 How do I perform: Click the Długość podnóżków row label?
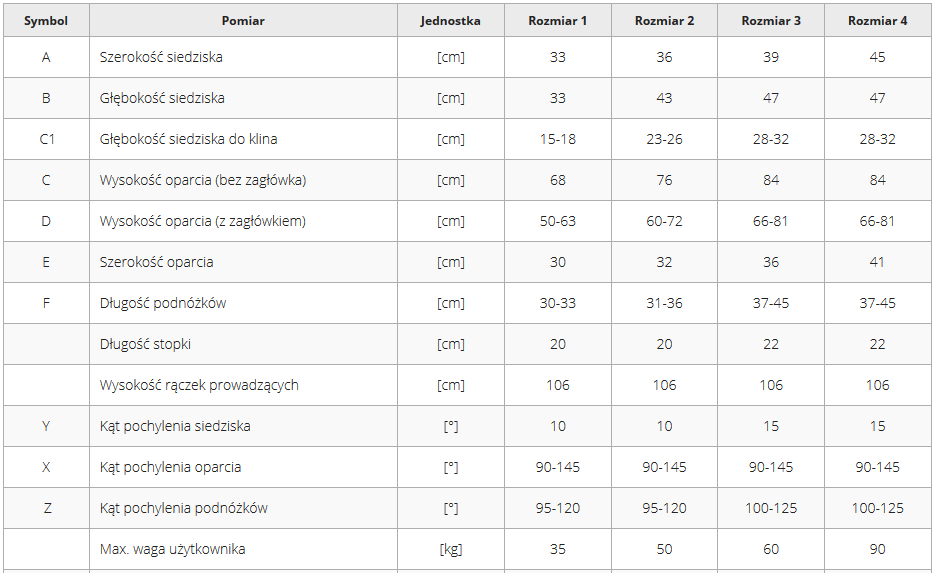[163, 303]
